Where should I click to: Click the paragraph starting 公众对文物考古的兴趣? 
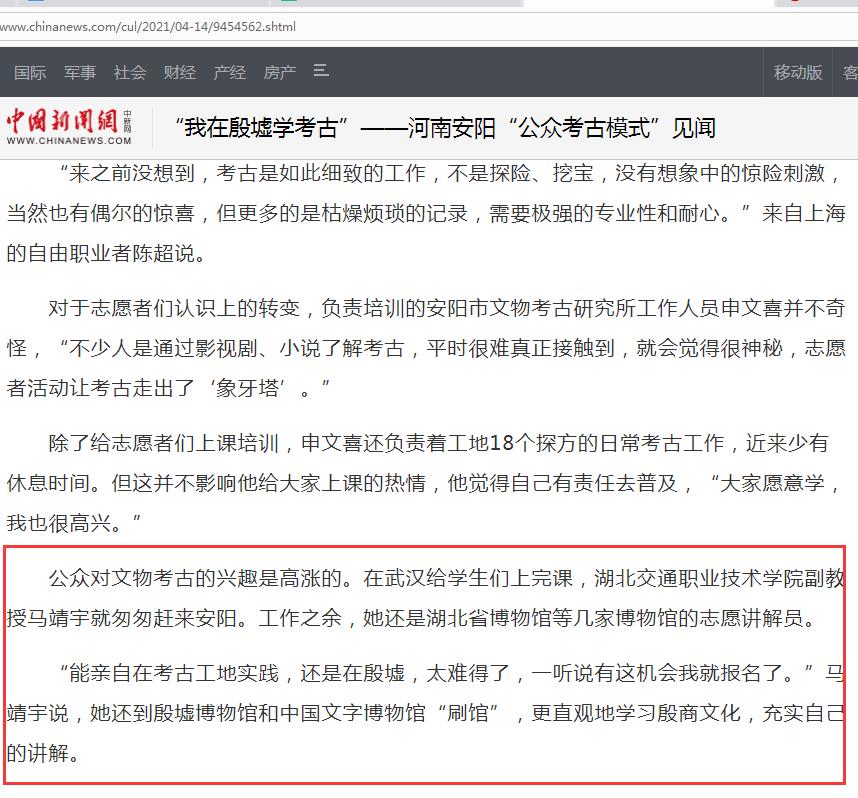click(x=426, y=598)
